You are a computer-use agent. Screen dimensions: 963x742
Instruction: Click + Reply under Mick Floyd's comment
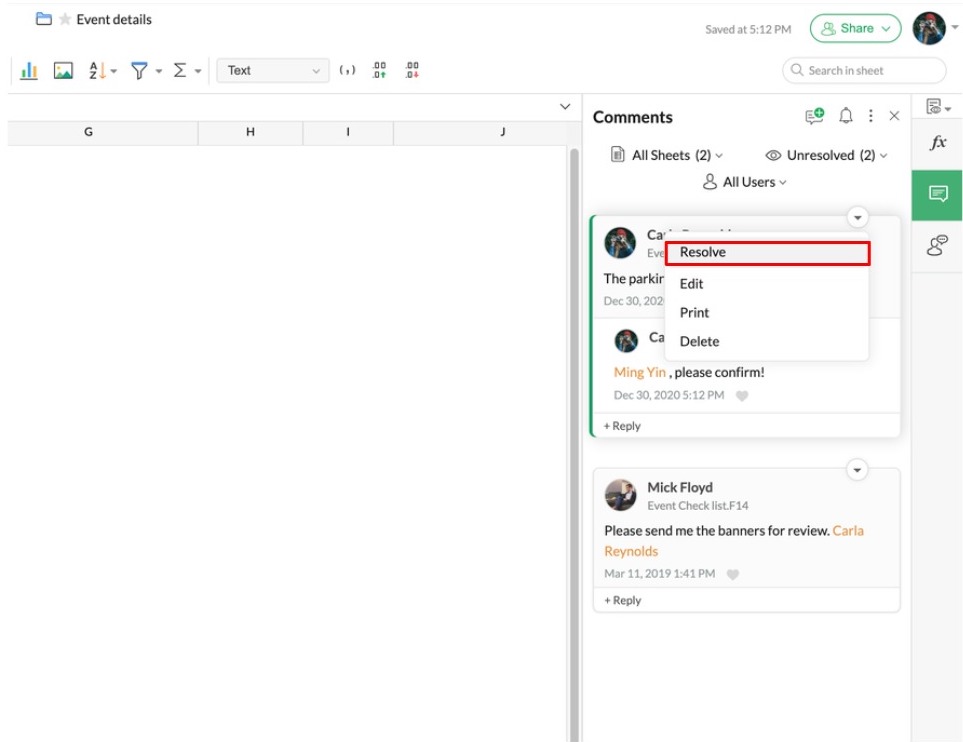click(623, 601)
